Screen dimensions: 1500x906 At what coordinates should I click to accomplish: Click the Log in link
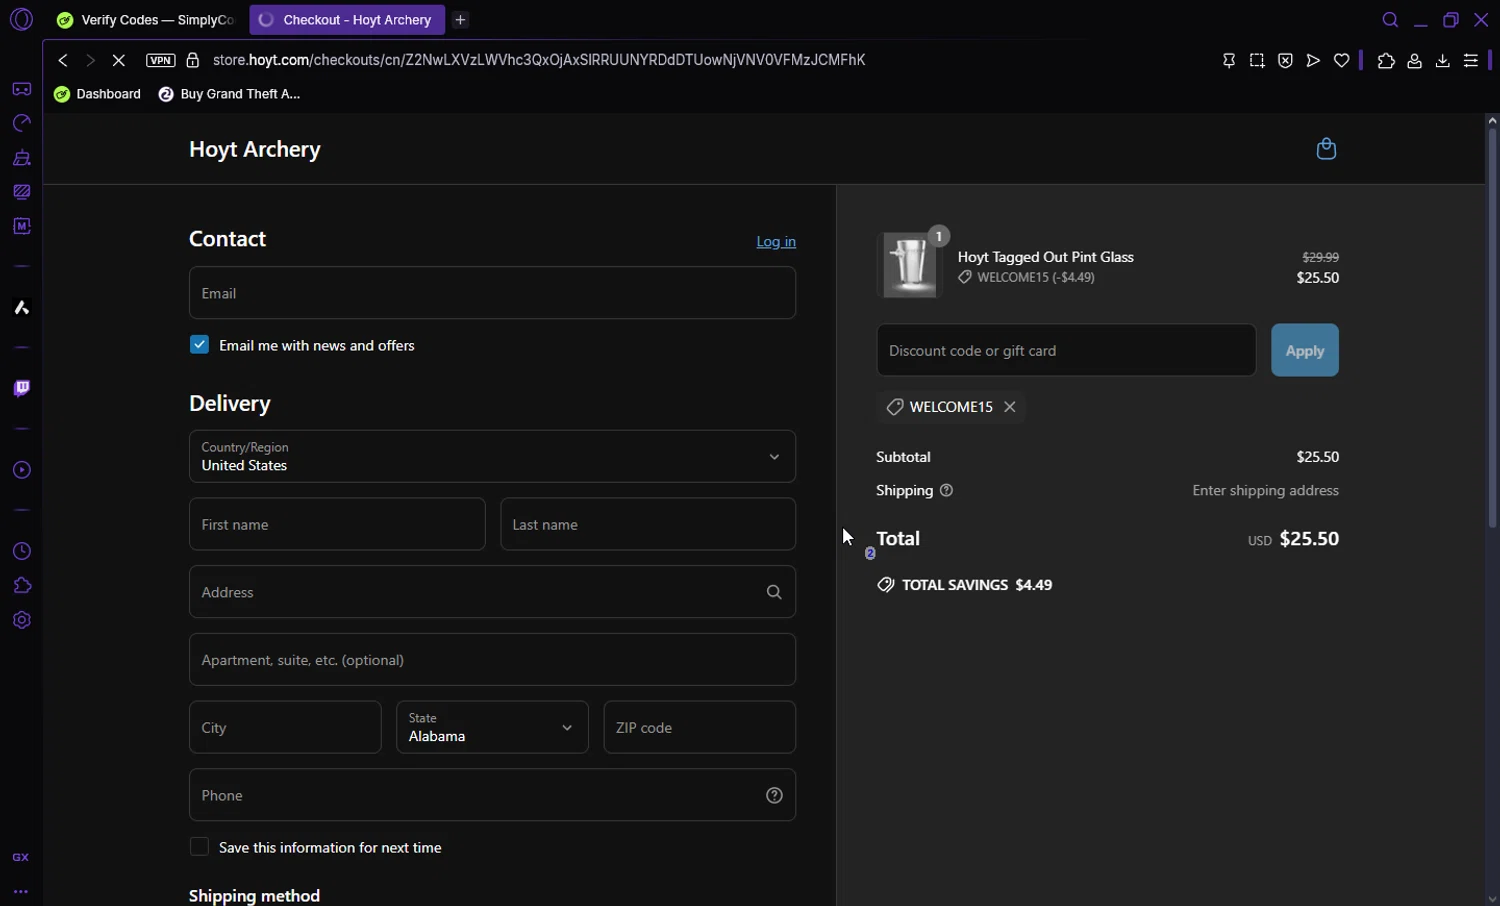point(776,241)
